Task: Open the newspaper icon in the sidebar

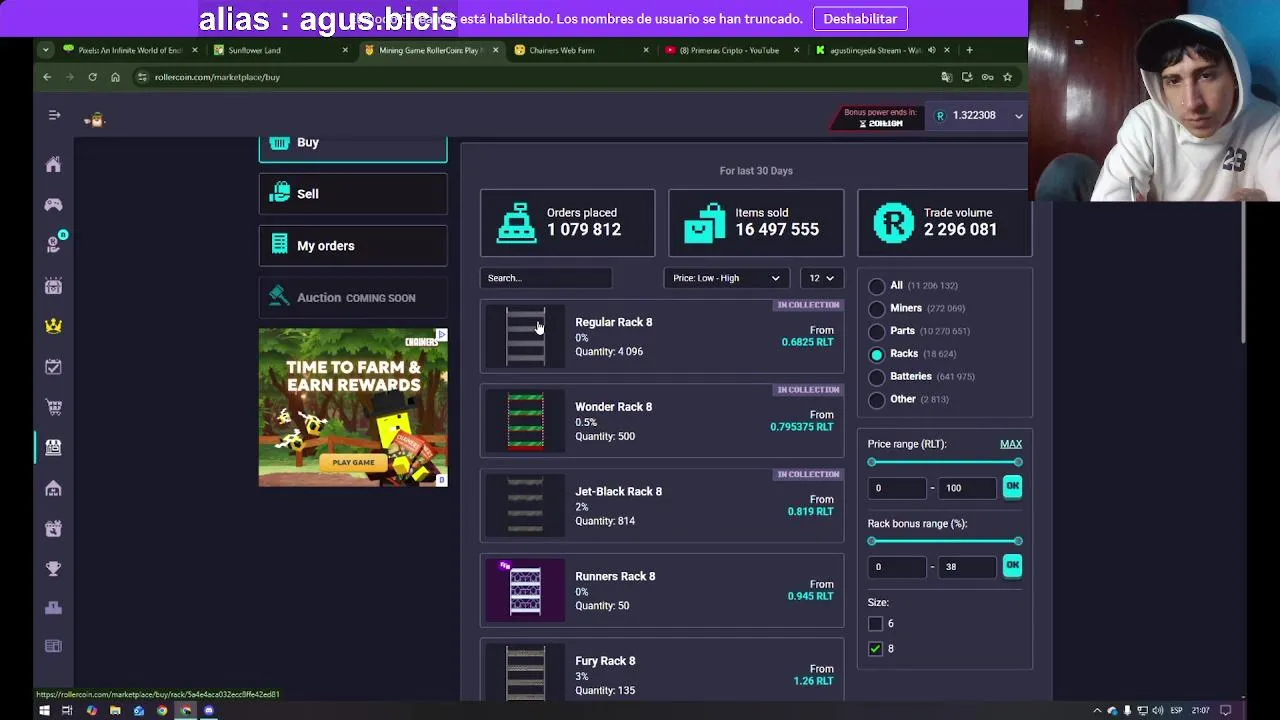Action: coord(53,646)
